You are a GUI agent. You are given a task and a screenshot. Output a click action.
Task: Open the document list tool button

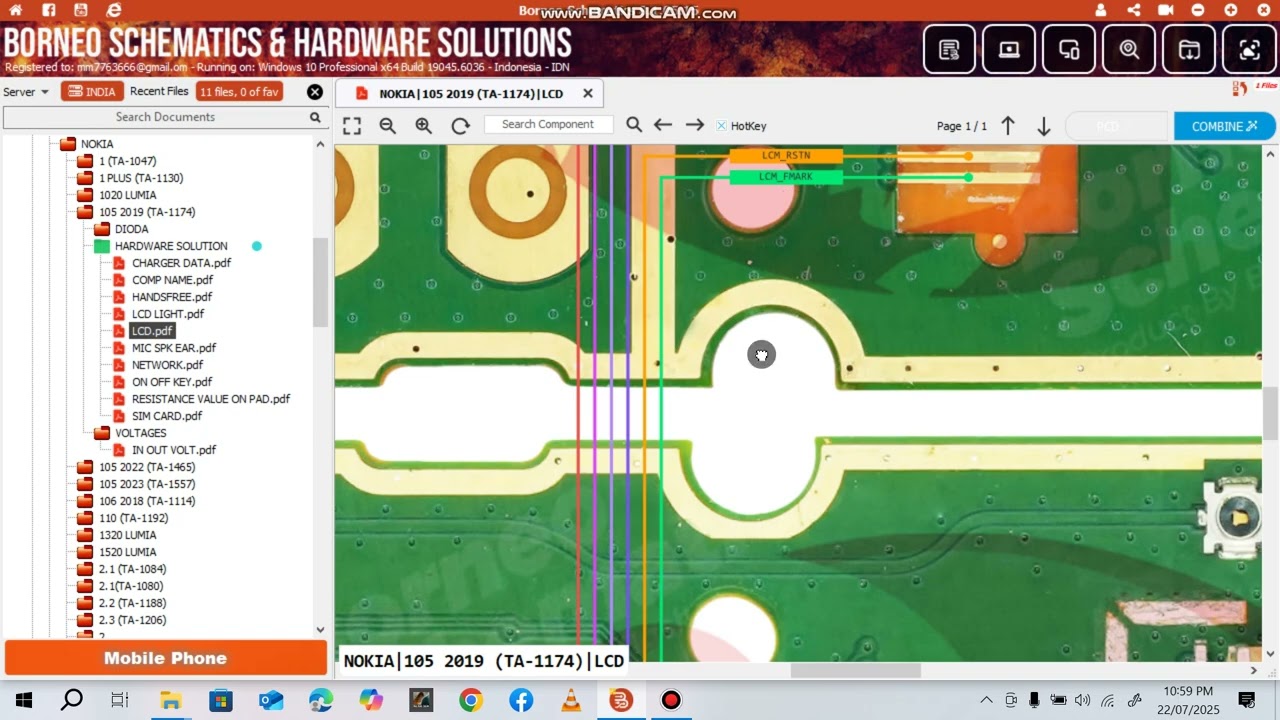pyautogui.click(x=949, y=49)
